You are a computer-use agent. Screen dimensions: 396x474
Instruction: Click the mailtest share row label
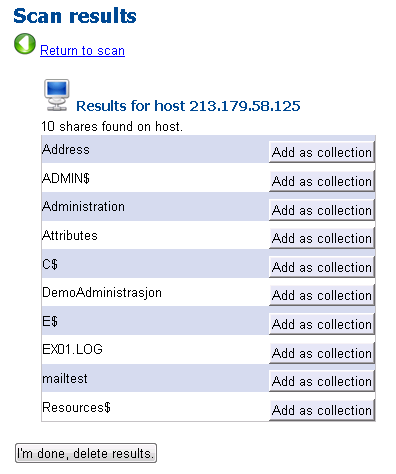point(65,378)
